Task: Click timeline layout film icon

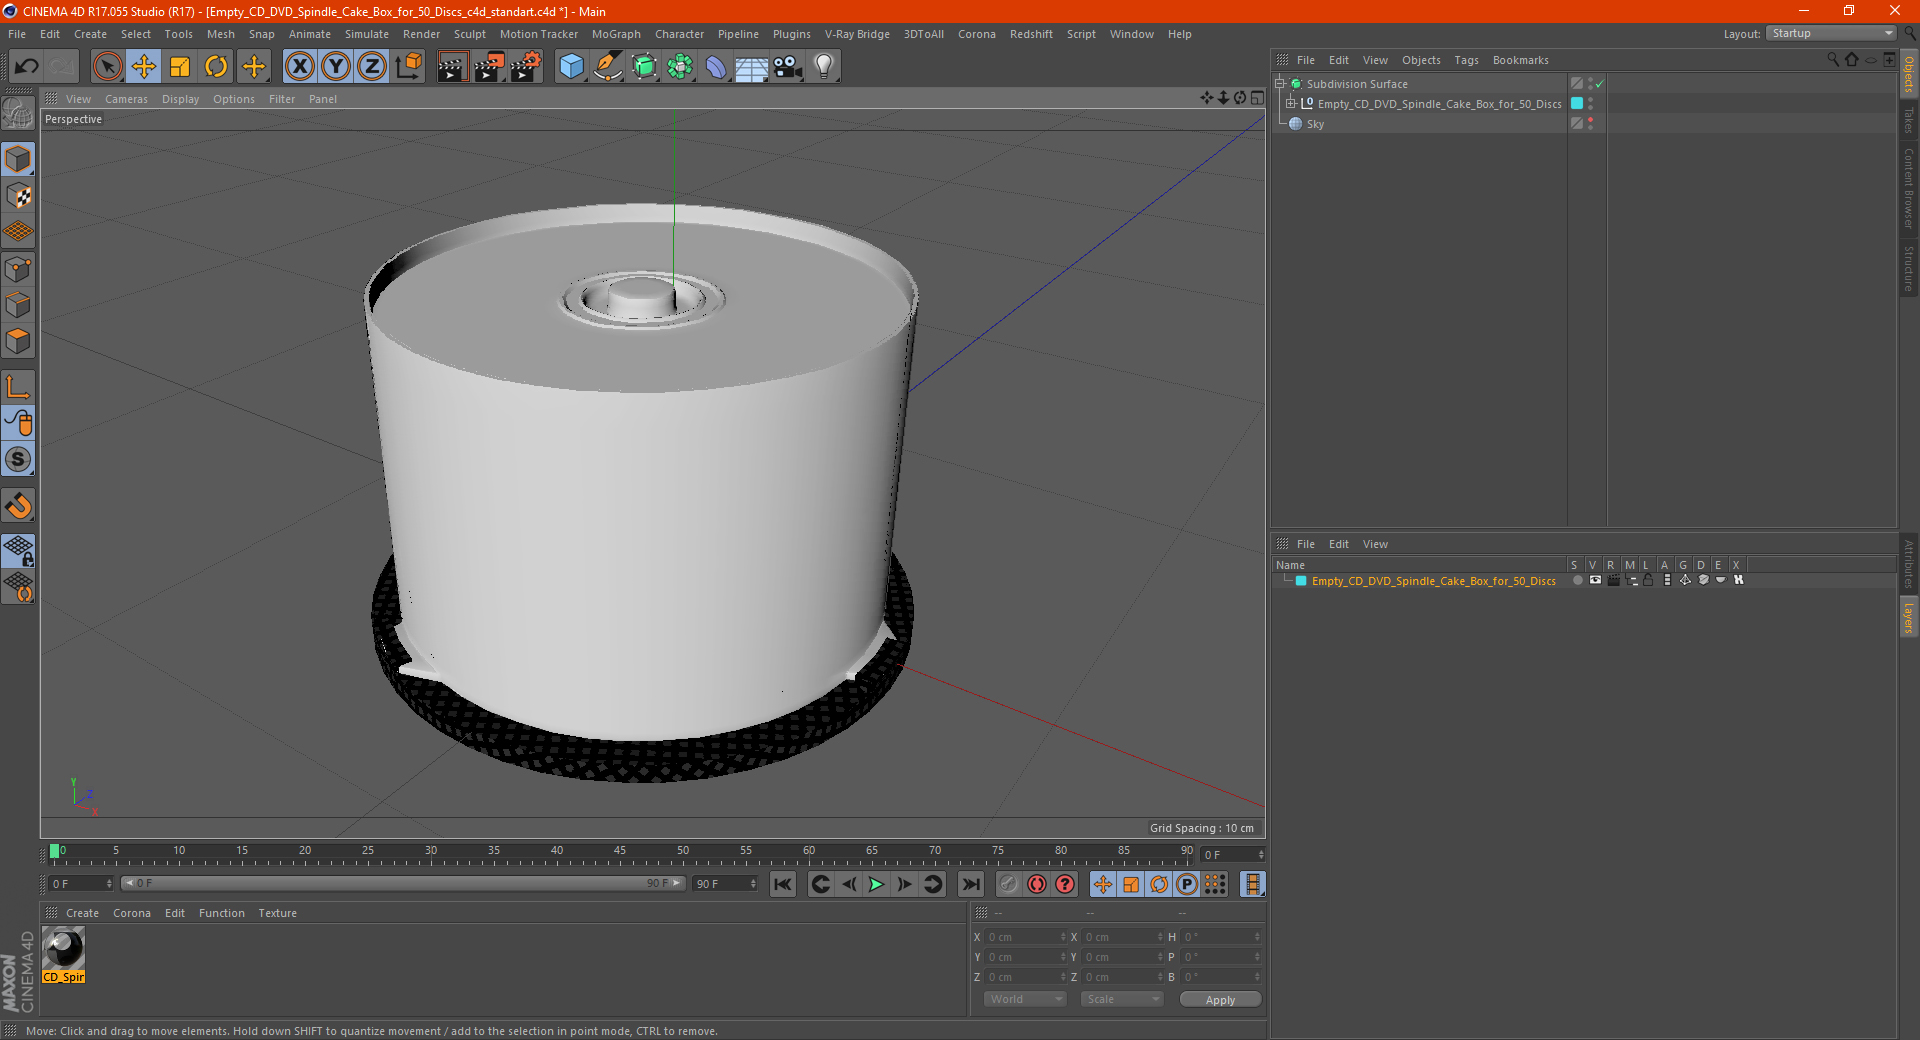Action: click(x=1252, y=884)
